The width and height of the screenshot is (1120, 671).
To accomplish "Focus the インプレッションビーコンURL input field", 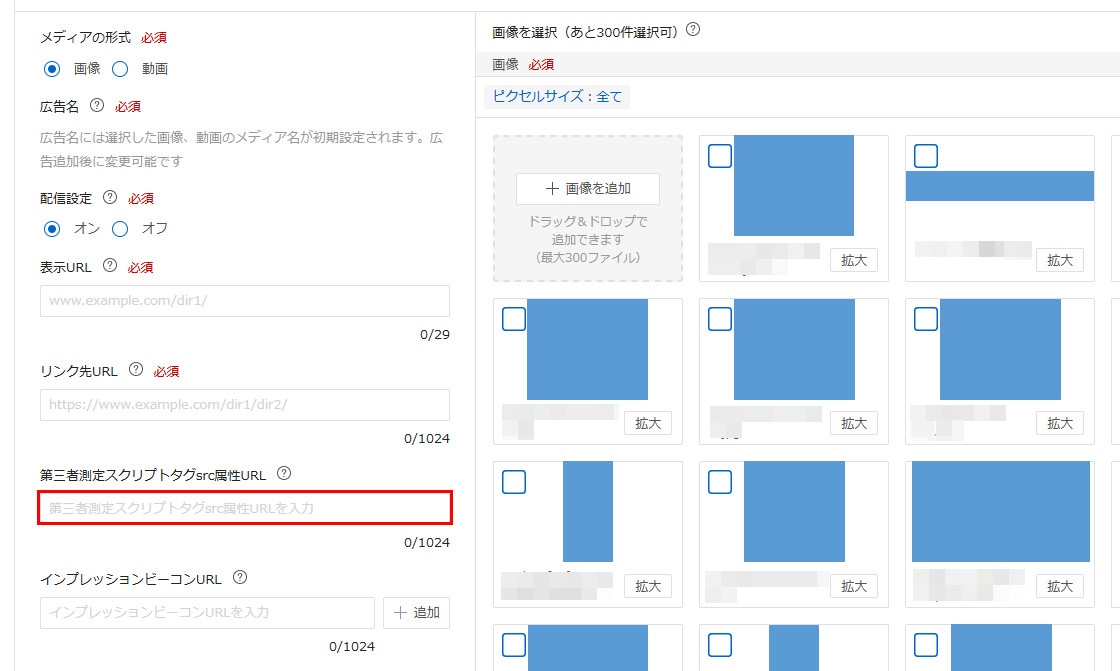I will [207, 612].
